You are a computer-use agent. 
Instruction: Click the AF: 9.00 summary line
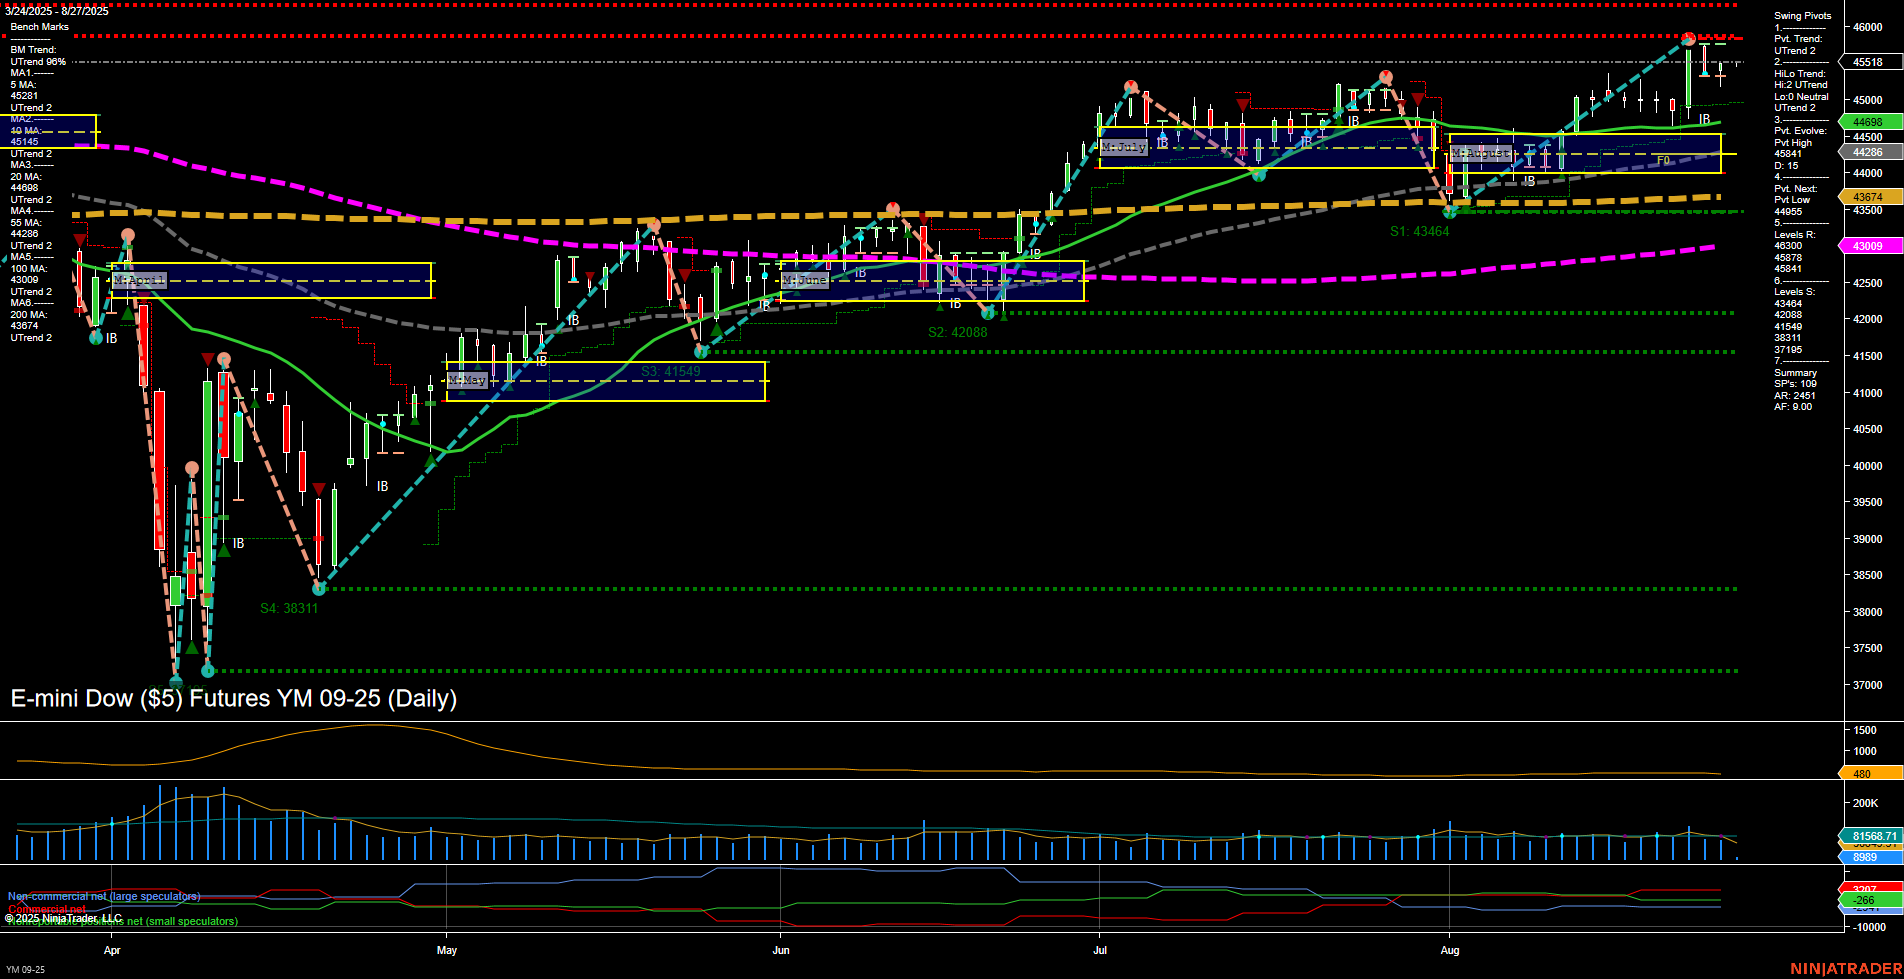pyautogui.click(x=1793, y=407)
